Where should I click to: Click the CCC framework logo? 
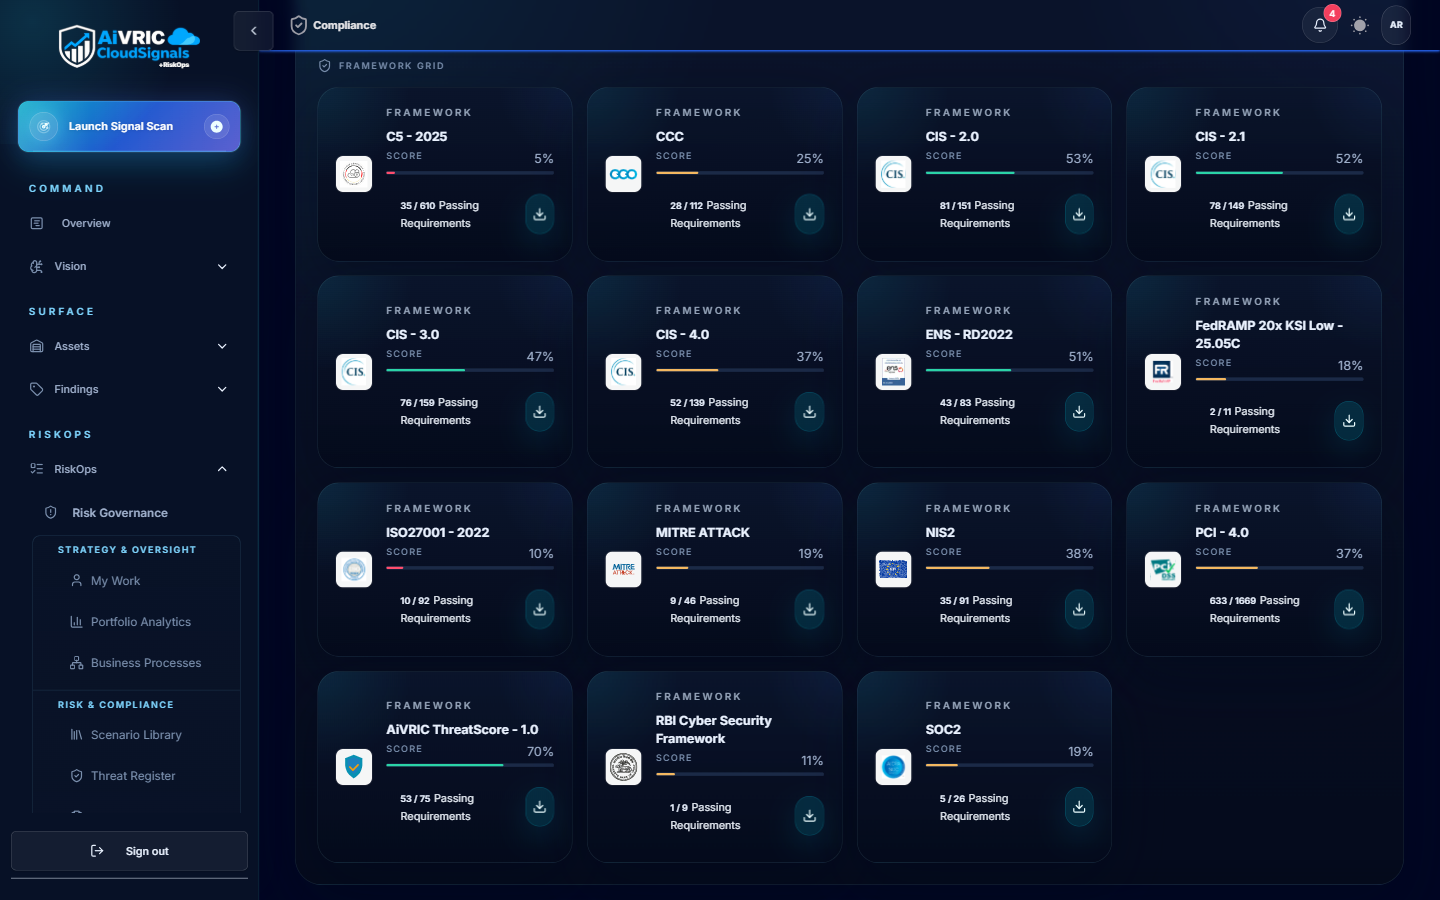pos(623,174)
